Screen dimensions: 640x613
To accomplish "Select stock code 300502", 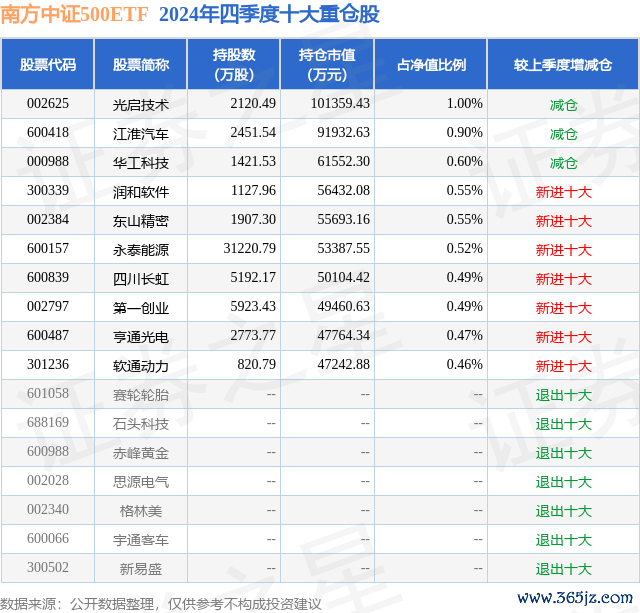I will [x=48, y=567].
